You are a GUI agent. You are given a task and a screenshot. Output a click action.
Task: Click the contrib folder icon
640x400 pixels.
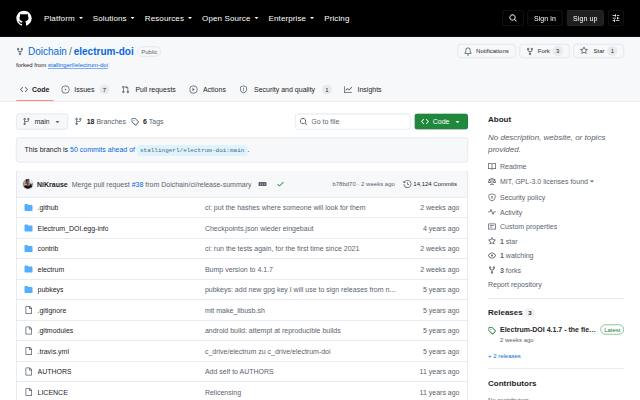click(28, 249)
